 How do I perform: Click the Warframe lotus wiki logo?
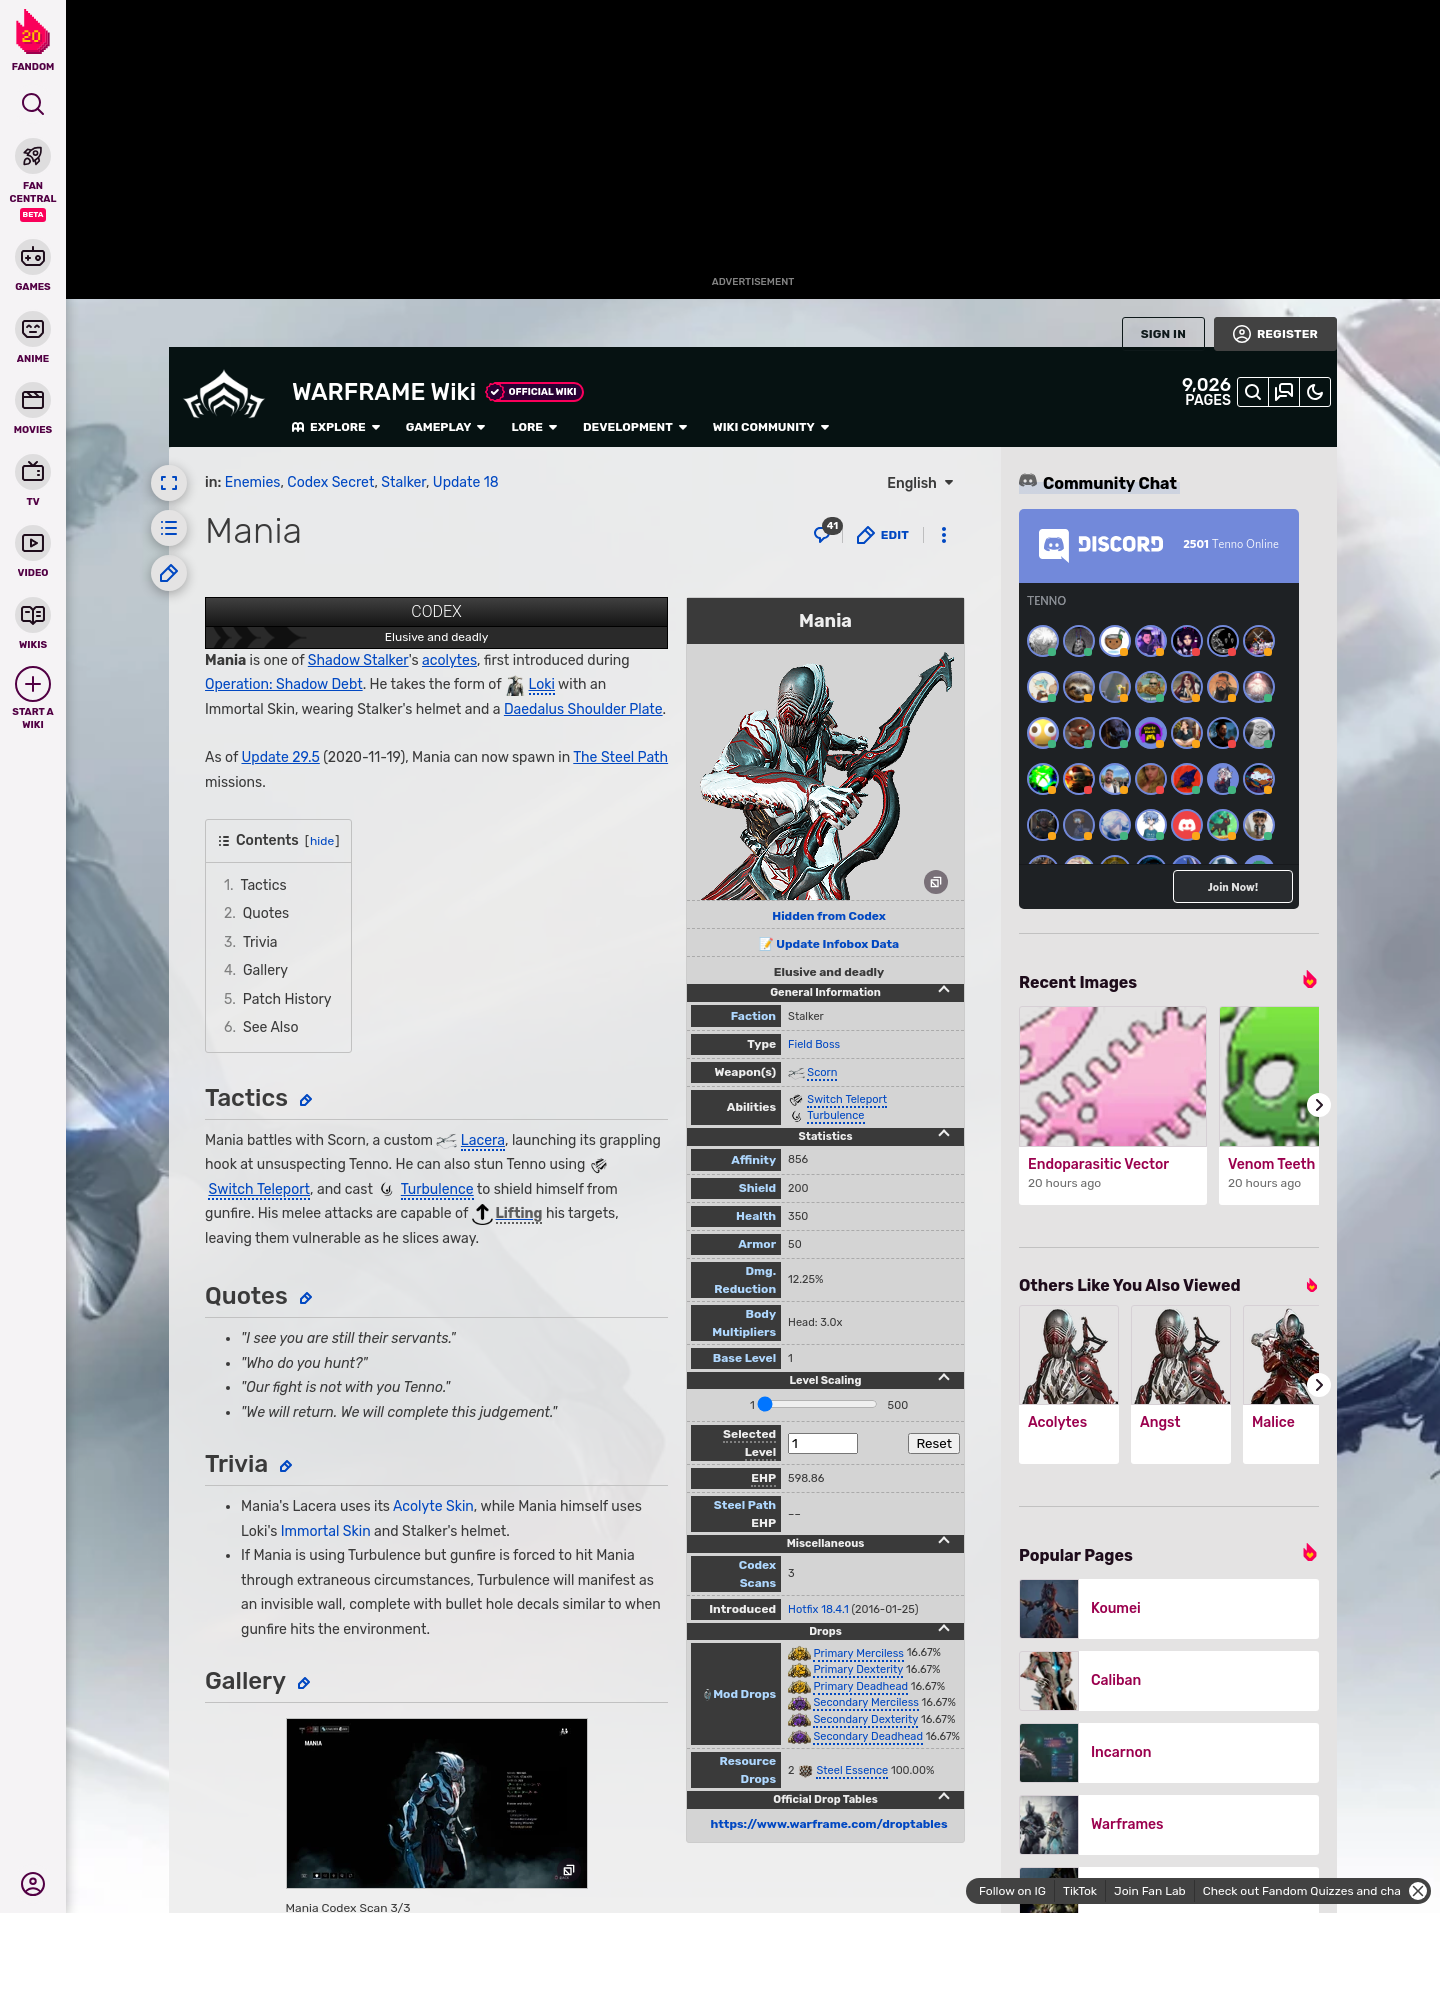[x=224, y=396]
